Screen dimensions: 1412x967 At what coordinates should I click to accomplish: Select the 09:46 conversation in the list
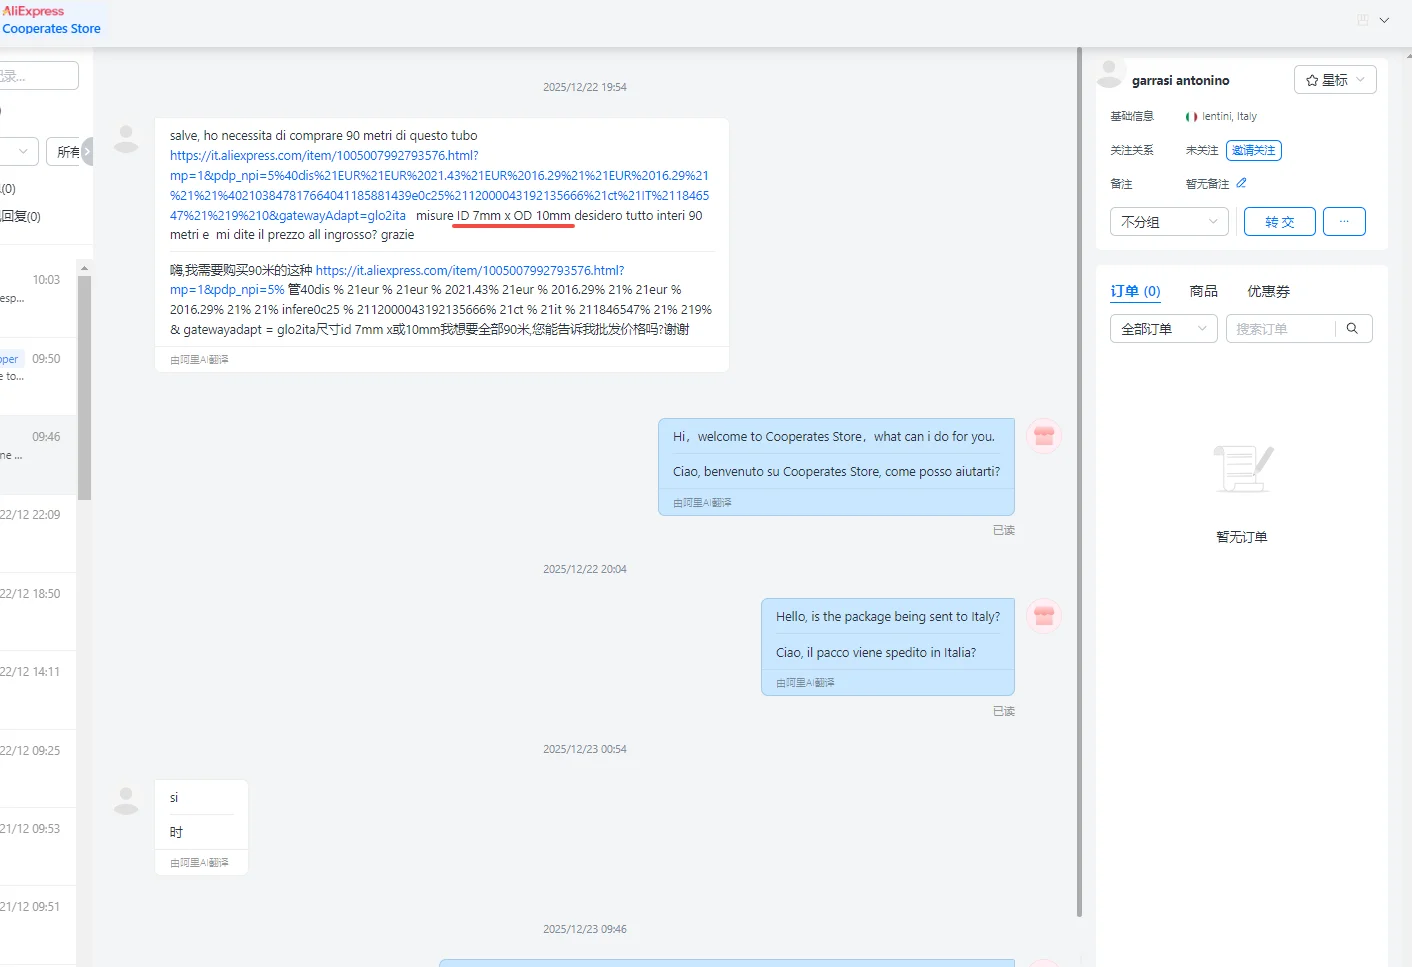click(38, 455)
